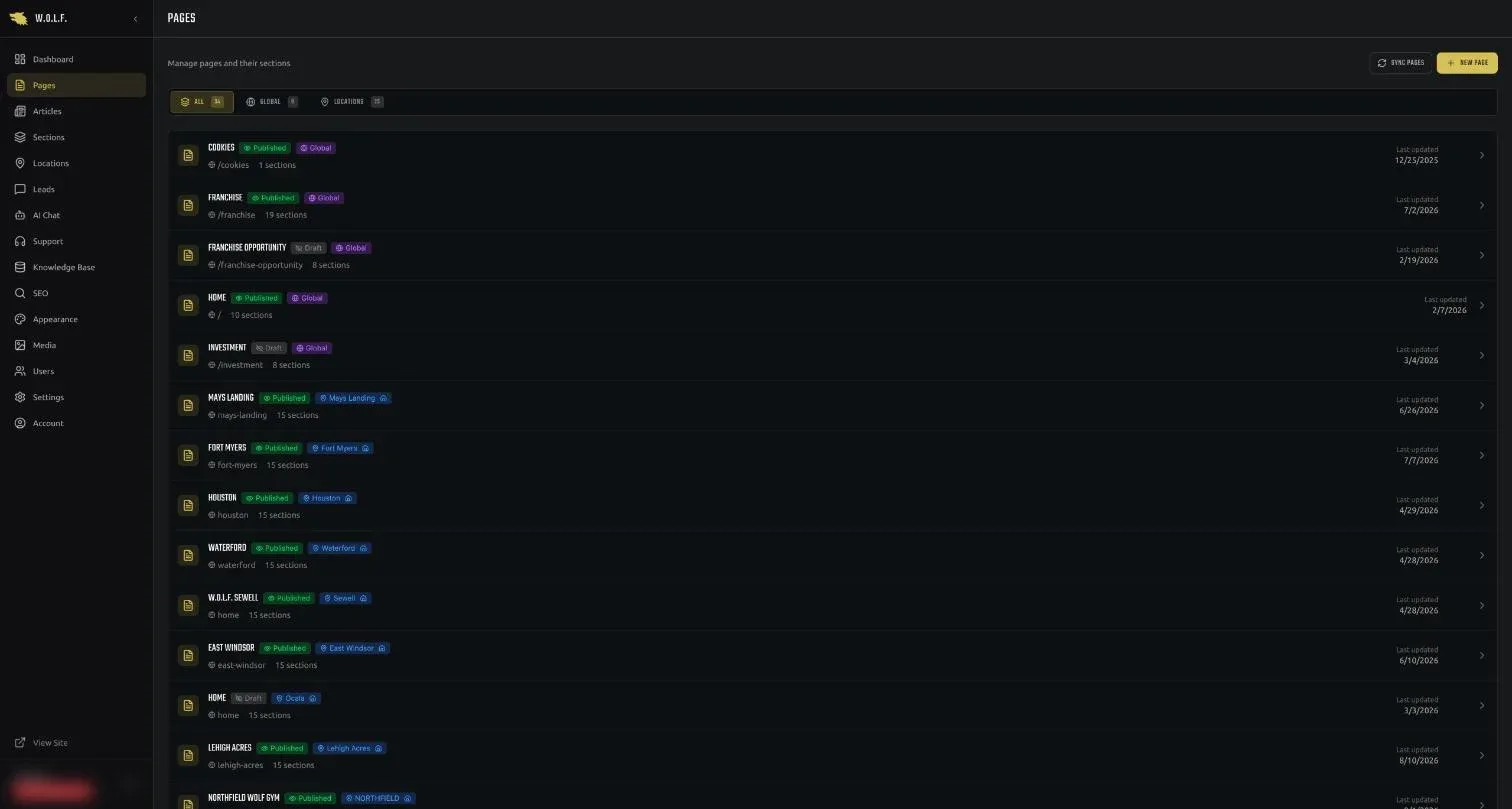This screenshot has width=1512, height=809.
Task: Collapse the sidebar with the chevron
Action: click(135, 19)
